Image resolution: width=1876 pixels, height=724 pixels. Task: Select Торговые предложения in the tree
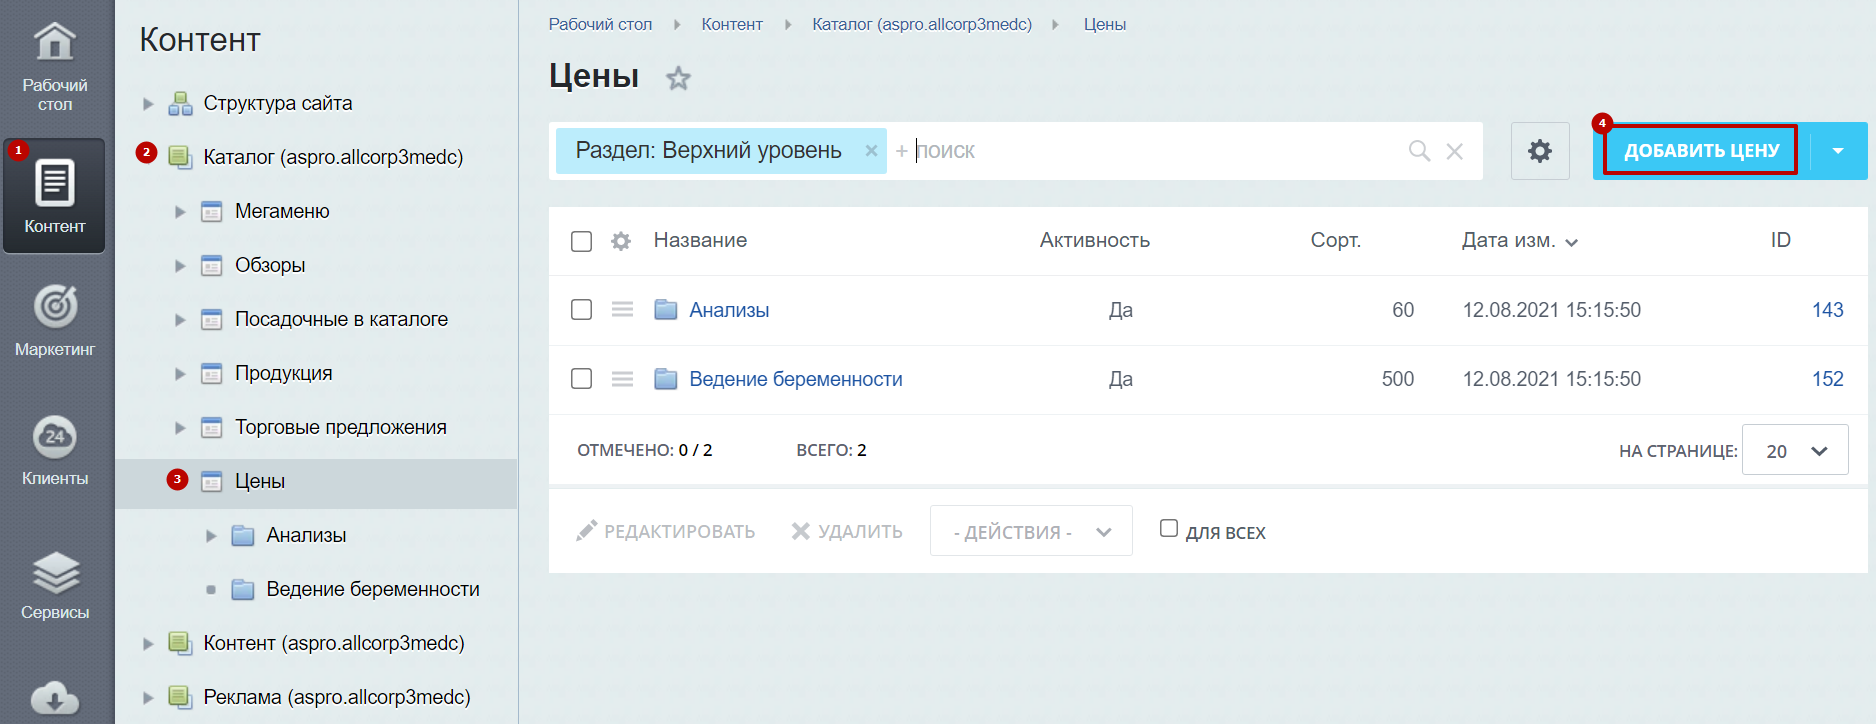(341, 427)
